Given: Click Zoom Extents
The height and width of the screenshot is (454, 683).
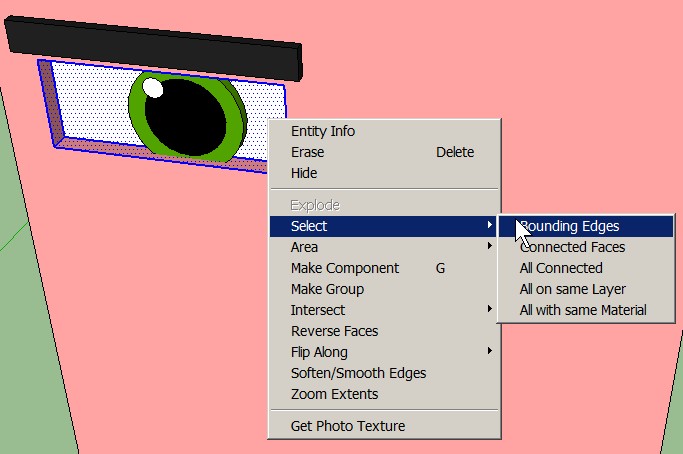Looking at the screenshot, I should click(x=334, y=394).
